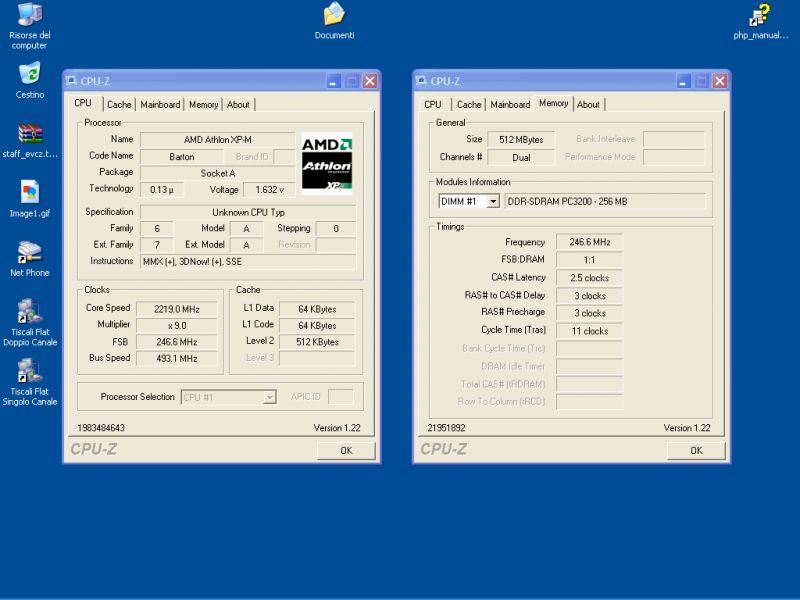Image resolution: width=800 pixels, height=600 pixels.
Task: Switch to Mainboard tab in left window
Action: (x=160, y=105)
